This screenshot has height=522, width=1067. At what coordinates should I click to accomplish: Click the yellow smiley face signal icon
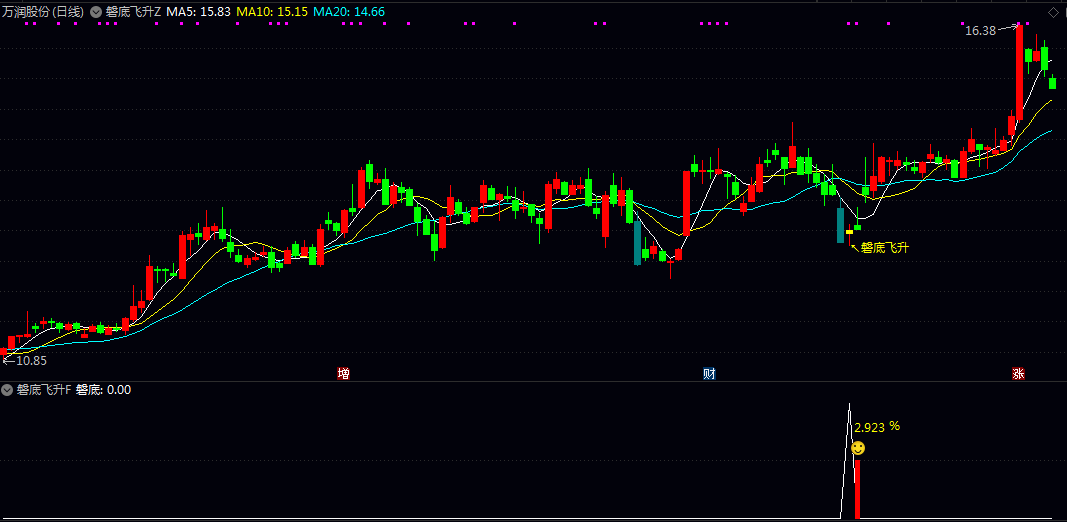[858, 448]
